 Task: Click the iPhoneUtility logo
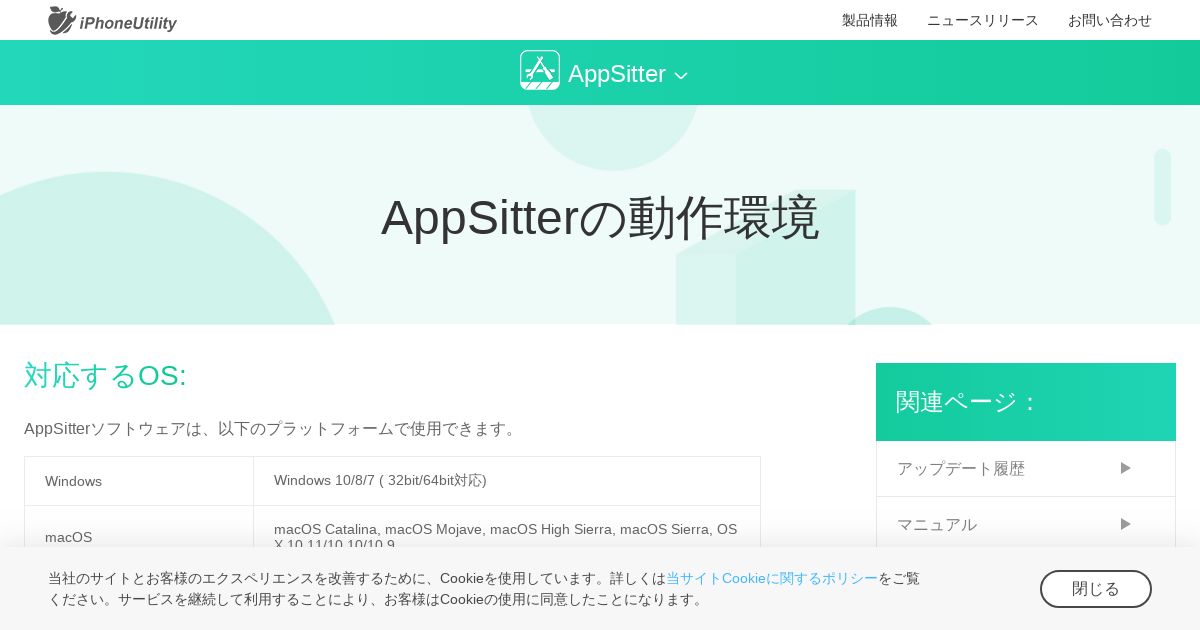(112, 20)
